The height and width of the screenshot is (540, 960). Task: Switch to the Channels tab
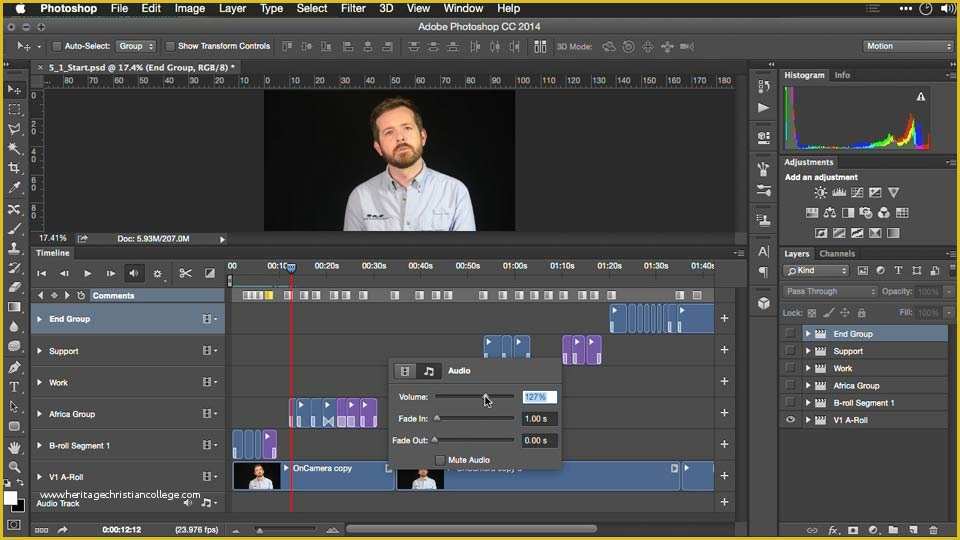point(838,253)
